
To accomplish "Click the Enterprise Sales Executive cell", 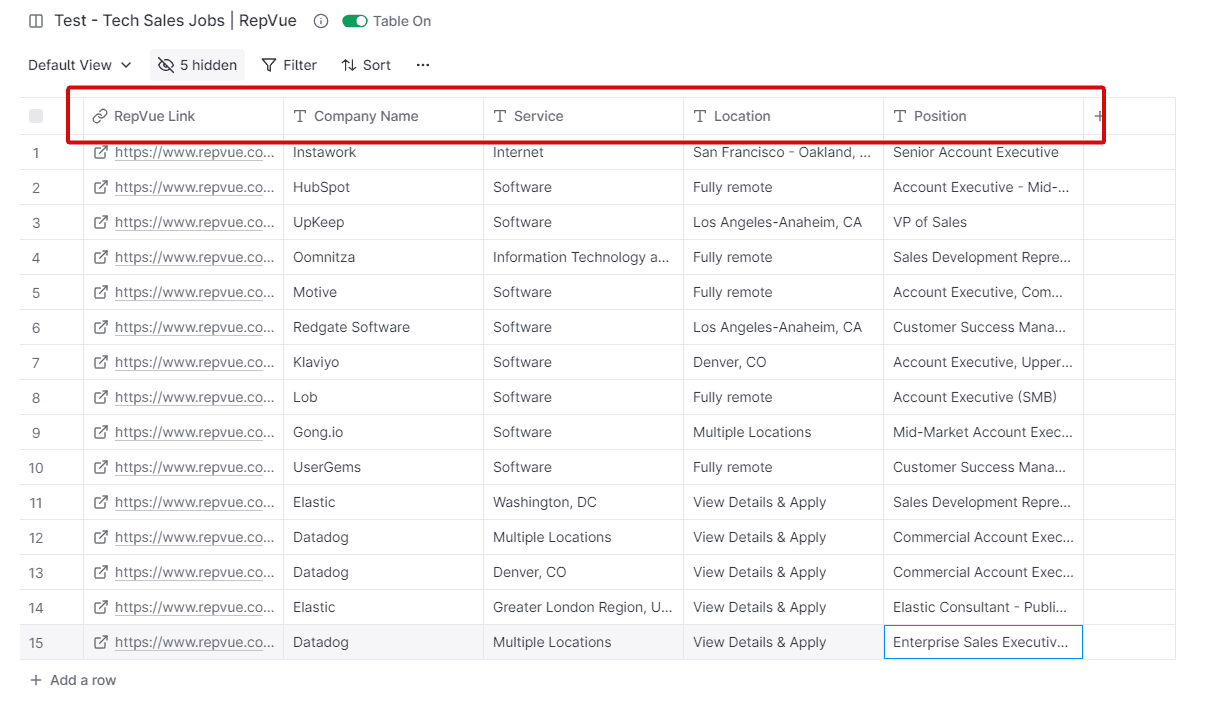I will [x=984, y=642].
